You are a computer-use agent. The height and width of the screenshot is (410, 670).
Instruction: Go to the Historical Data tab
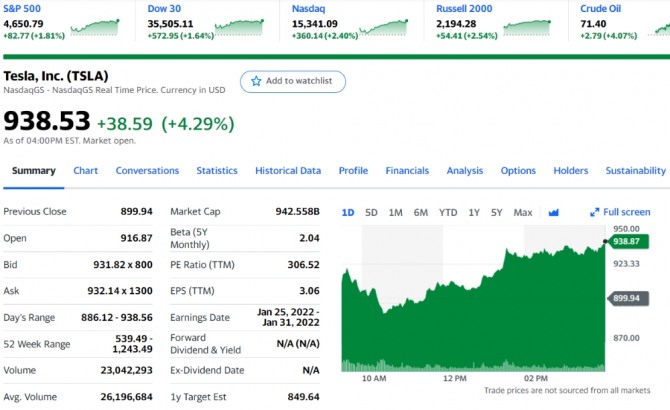(x=288, y=171)
